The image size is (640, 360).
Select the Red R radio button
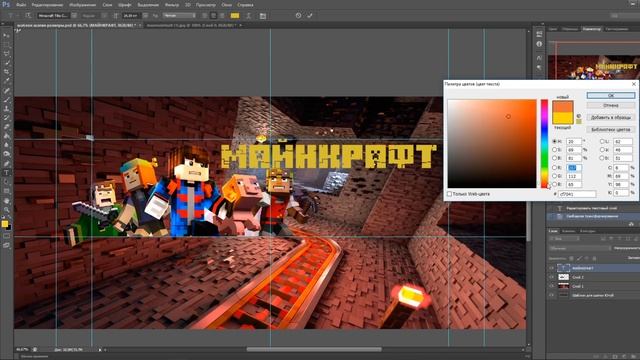[554, 167]
